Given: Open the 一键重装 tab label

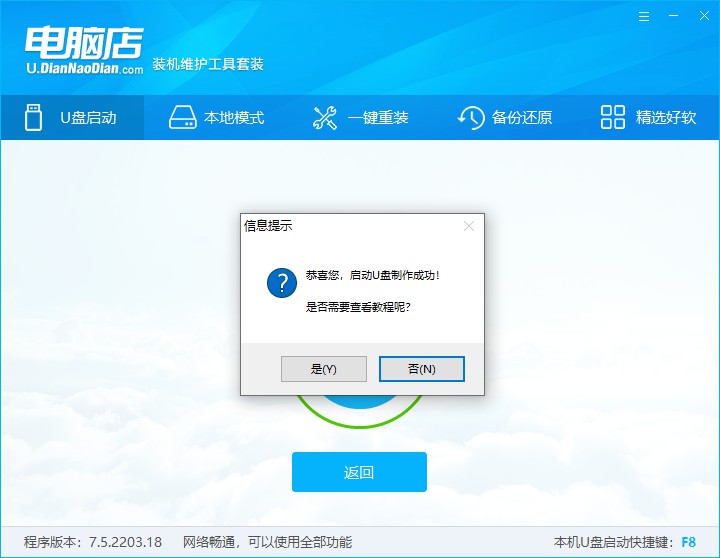Looking at the screenshot, I should pyautogui.click(x=378, y=118).
